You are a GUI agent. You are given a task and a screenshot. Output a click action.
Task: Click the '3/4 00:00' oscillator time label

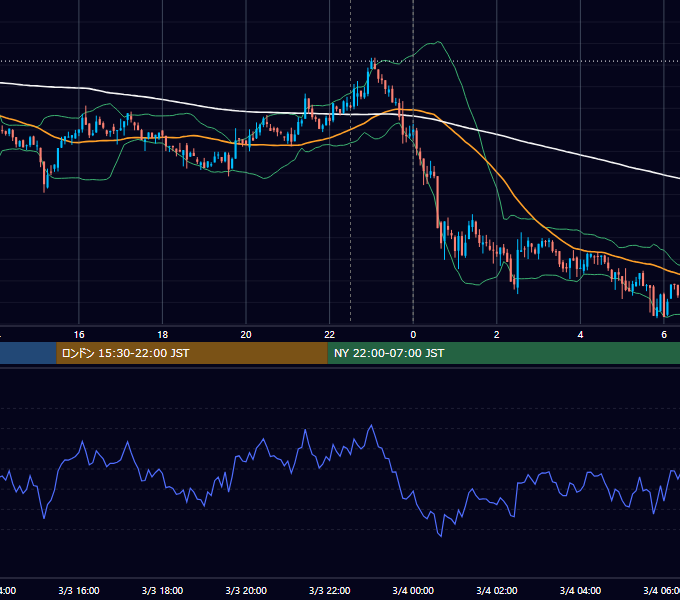(413, 591)
